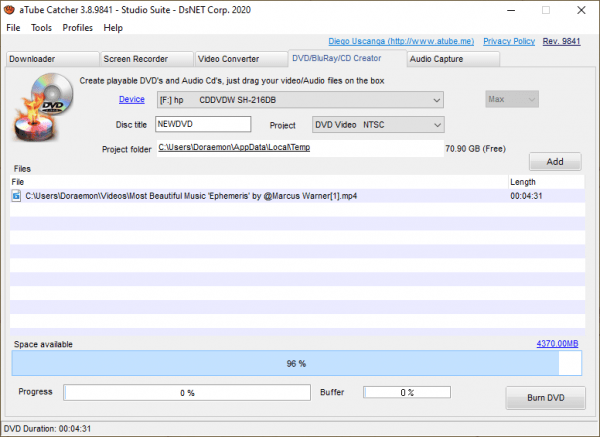Click the File column header
This screenshot has width=600, height=437.
tap(259, 182)
